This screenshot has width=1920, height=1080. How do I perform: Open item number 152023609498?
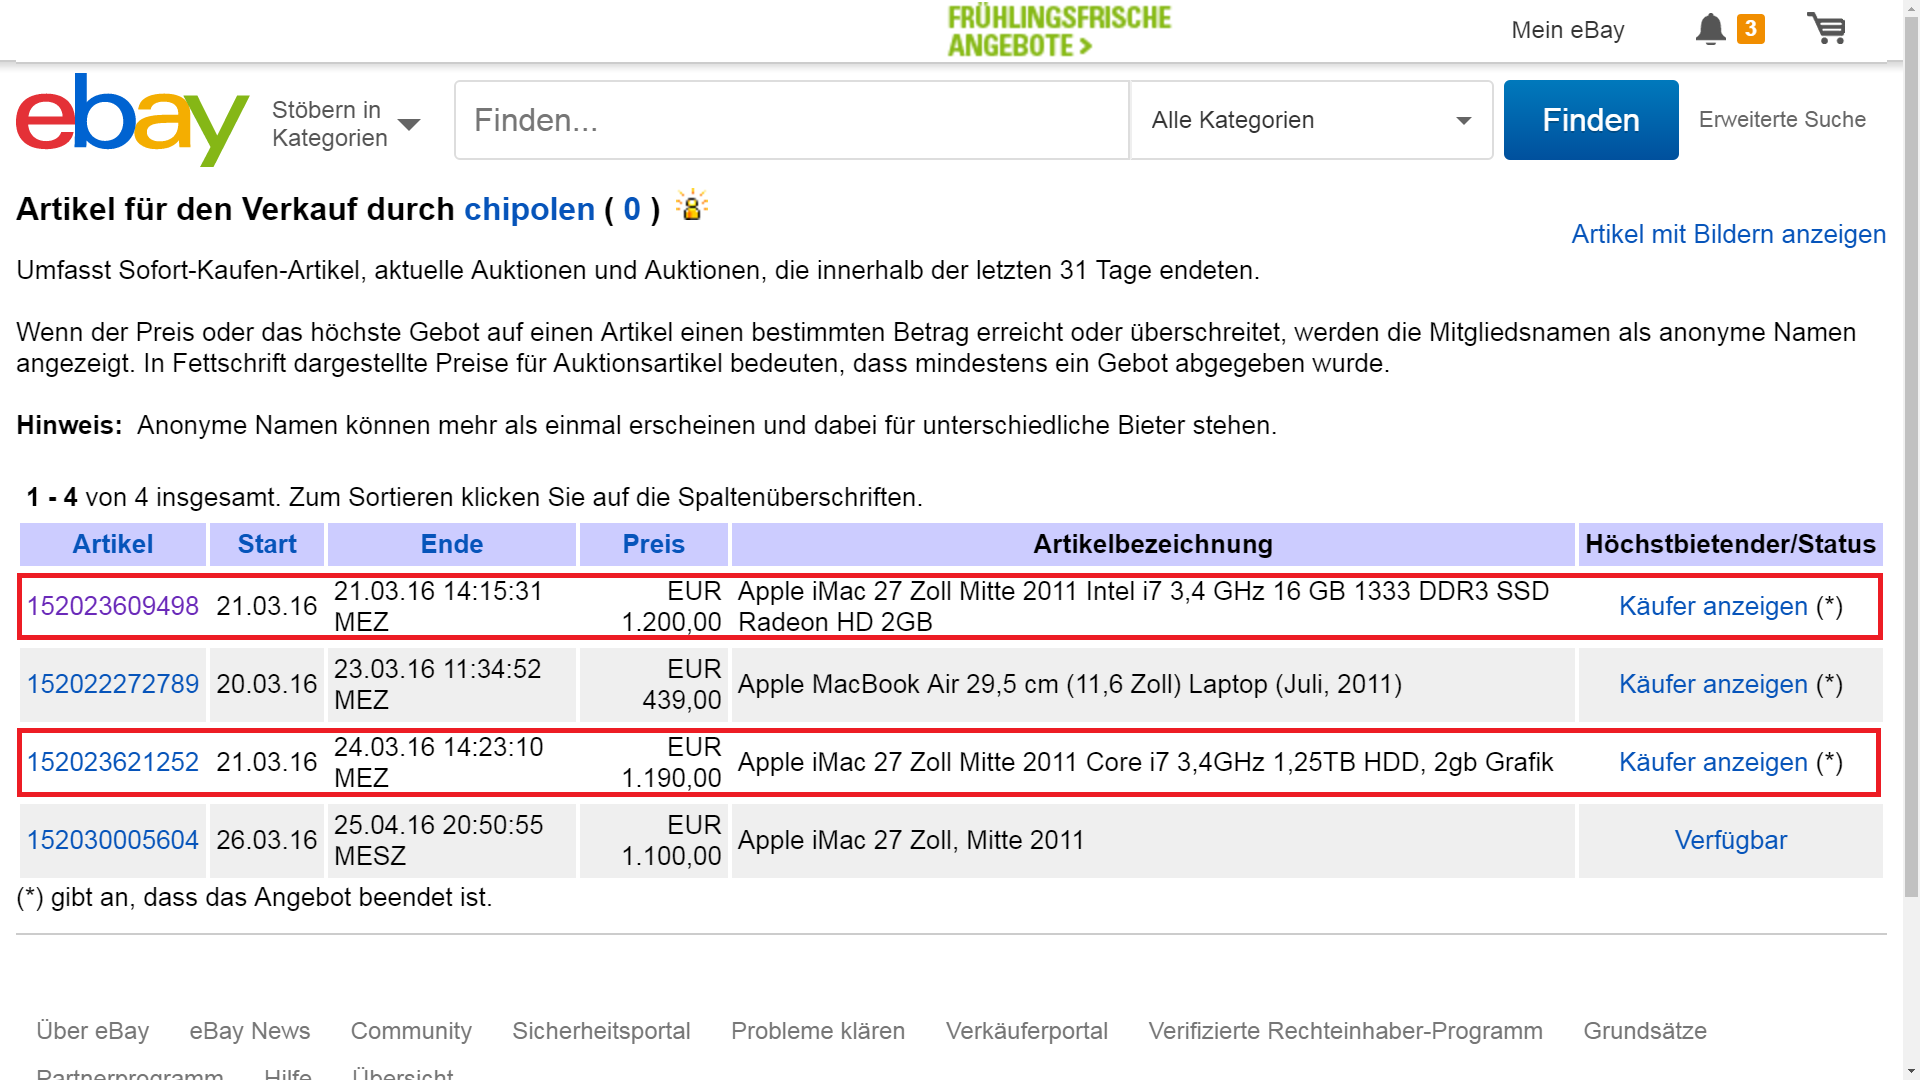click(113, 606)
